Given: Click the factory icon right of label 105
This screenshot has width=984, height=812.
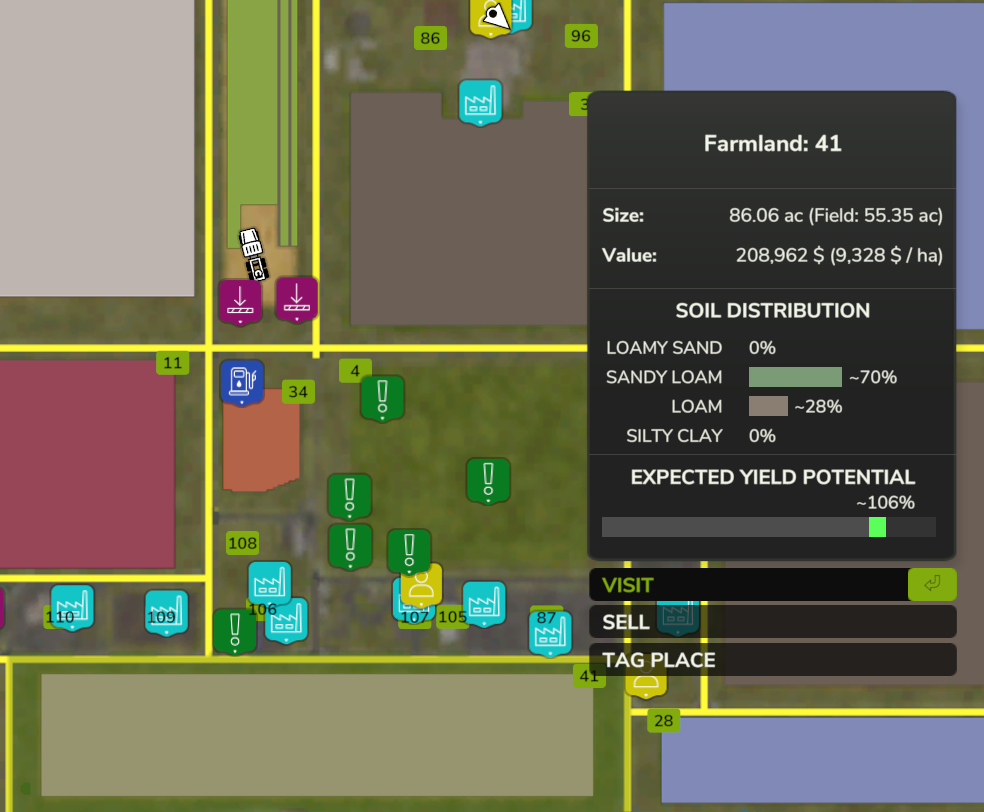Looking at the screenshot, I should tap(484, 604).
